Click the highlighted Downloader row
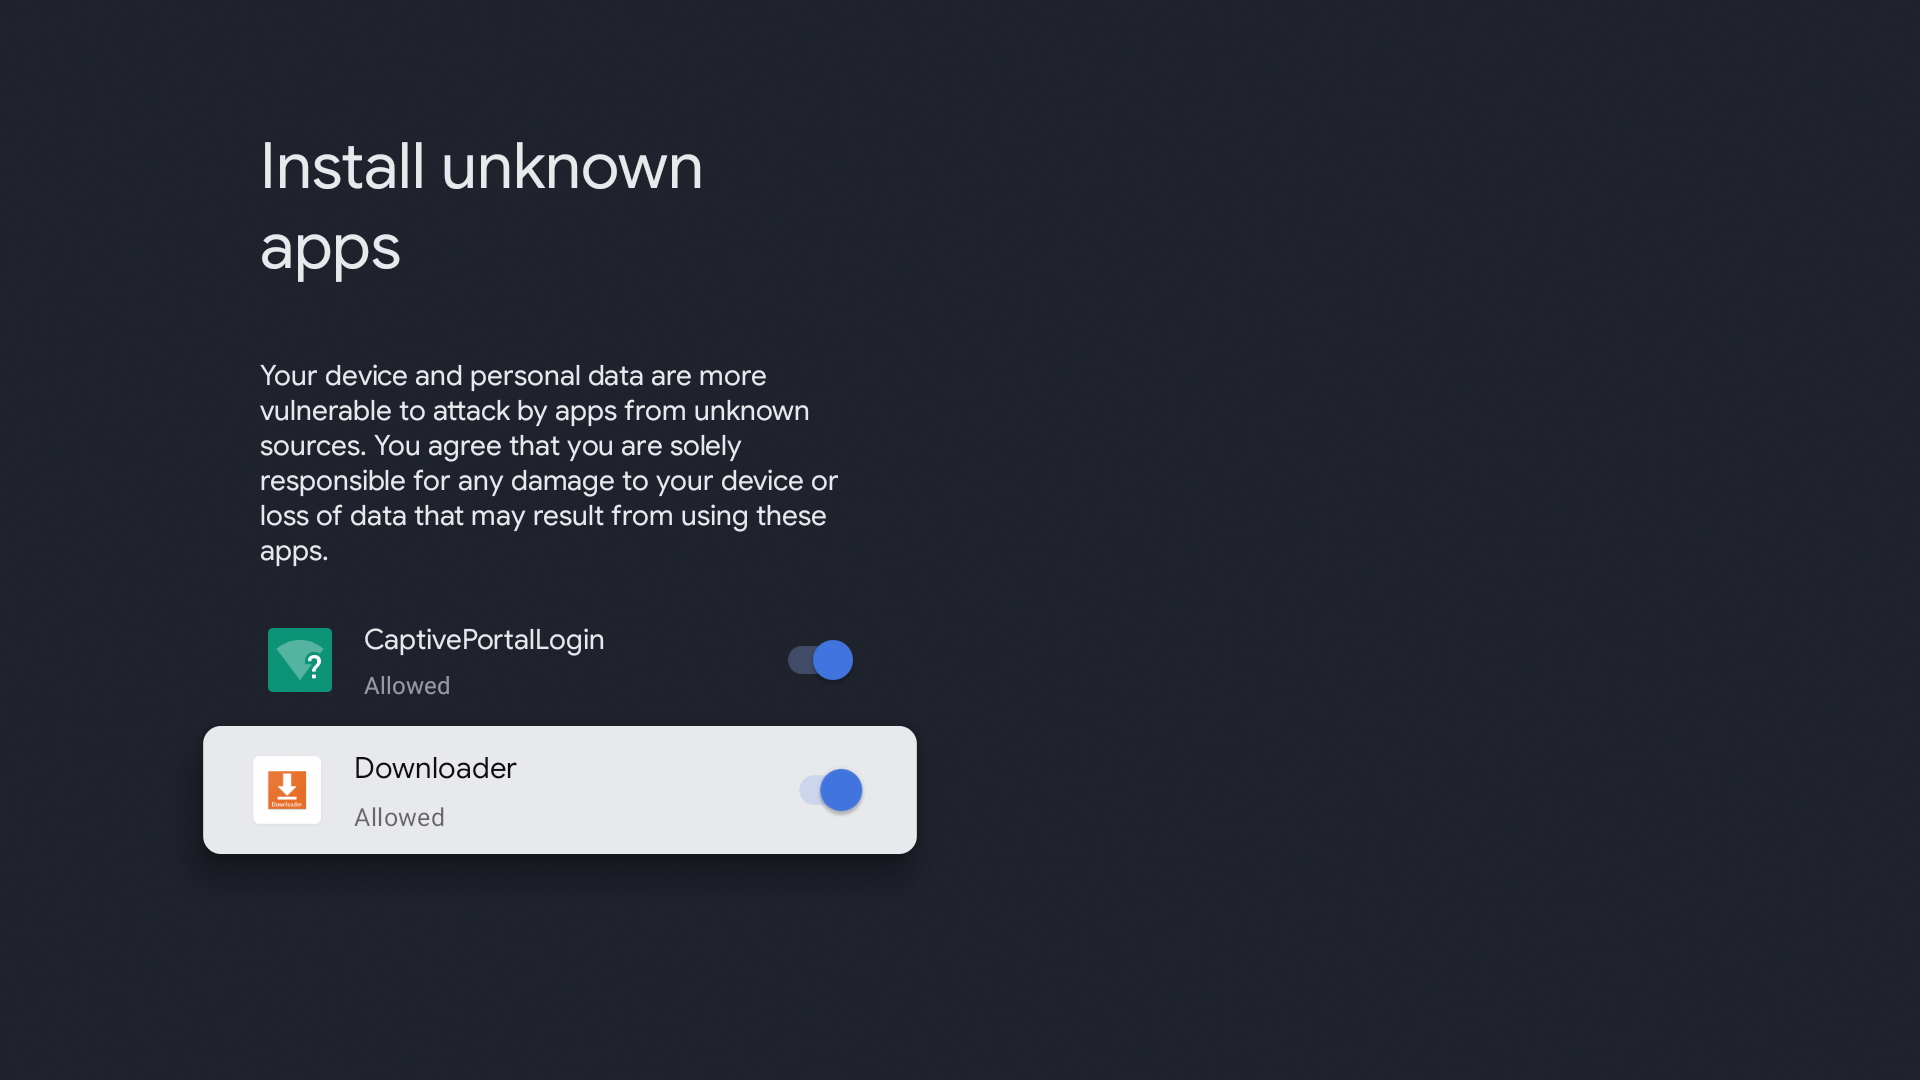The image size is (1920, 1080). pos(560,790)
